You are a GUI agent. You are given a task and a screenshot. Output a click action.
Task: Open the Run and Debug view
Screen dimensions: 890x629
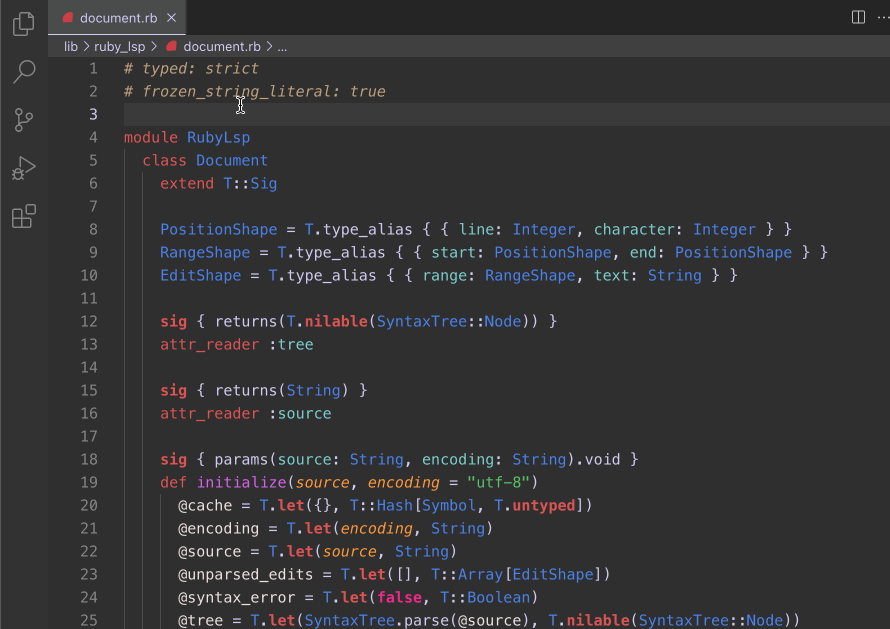23,167
